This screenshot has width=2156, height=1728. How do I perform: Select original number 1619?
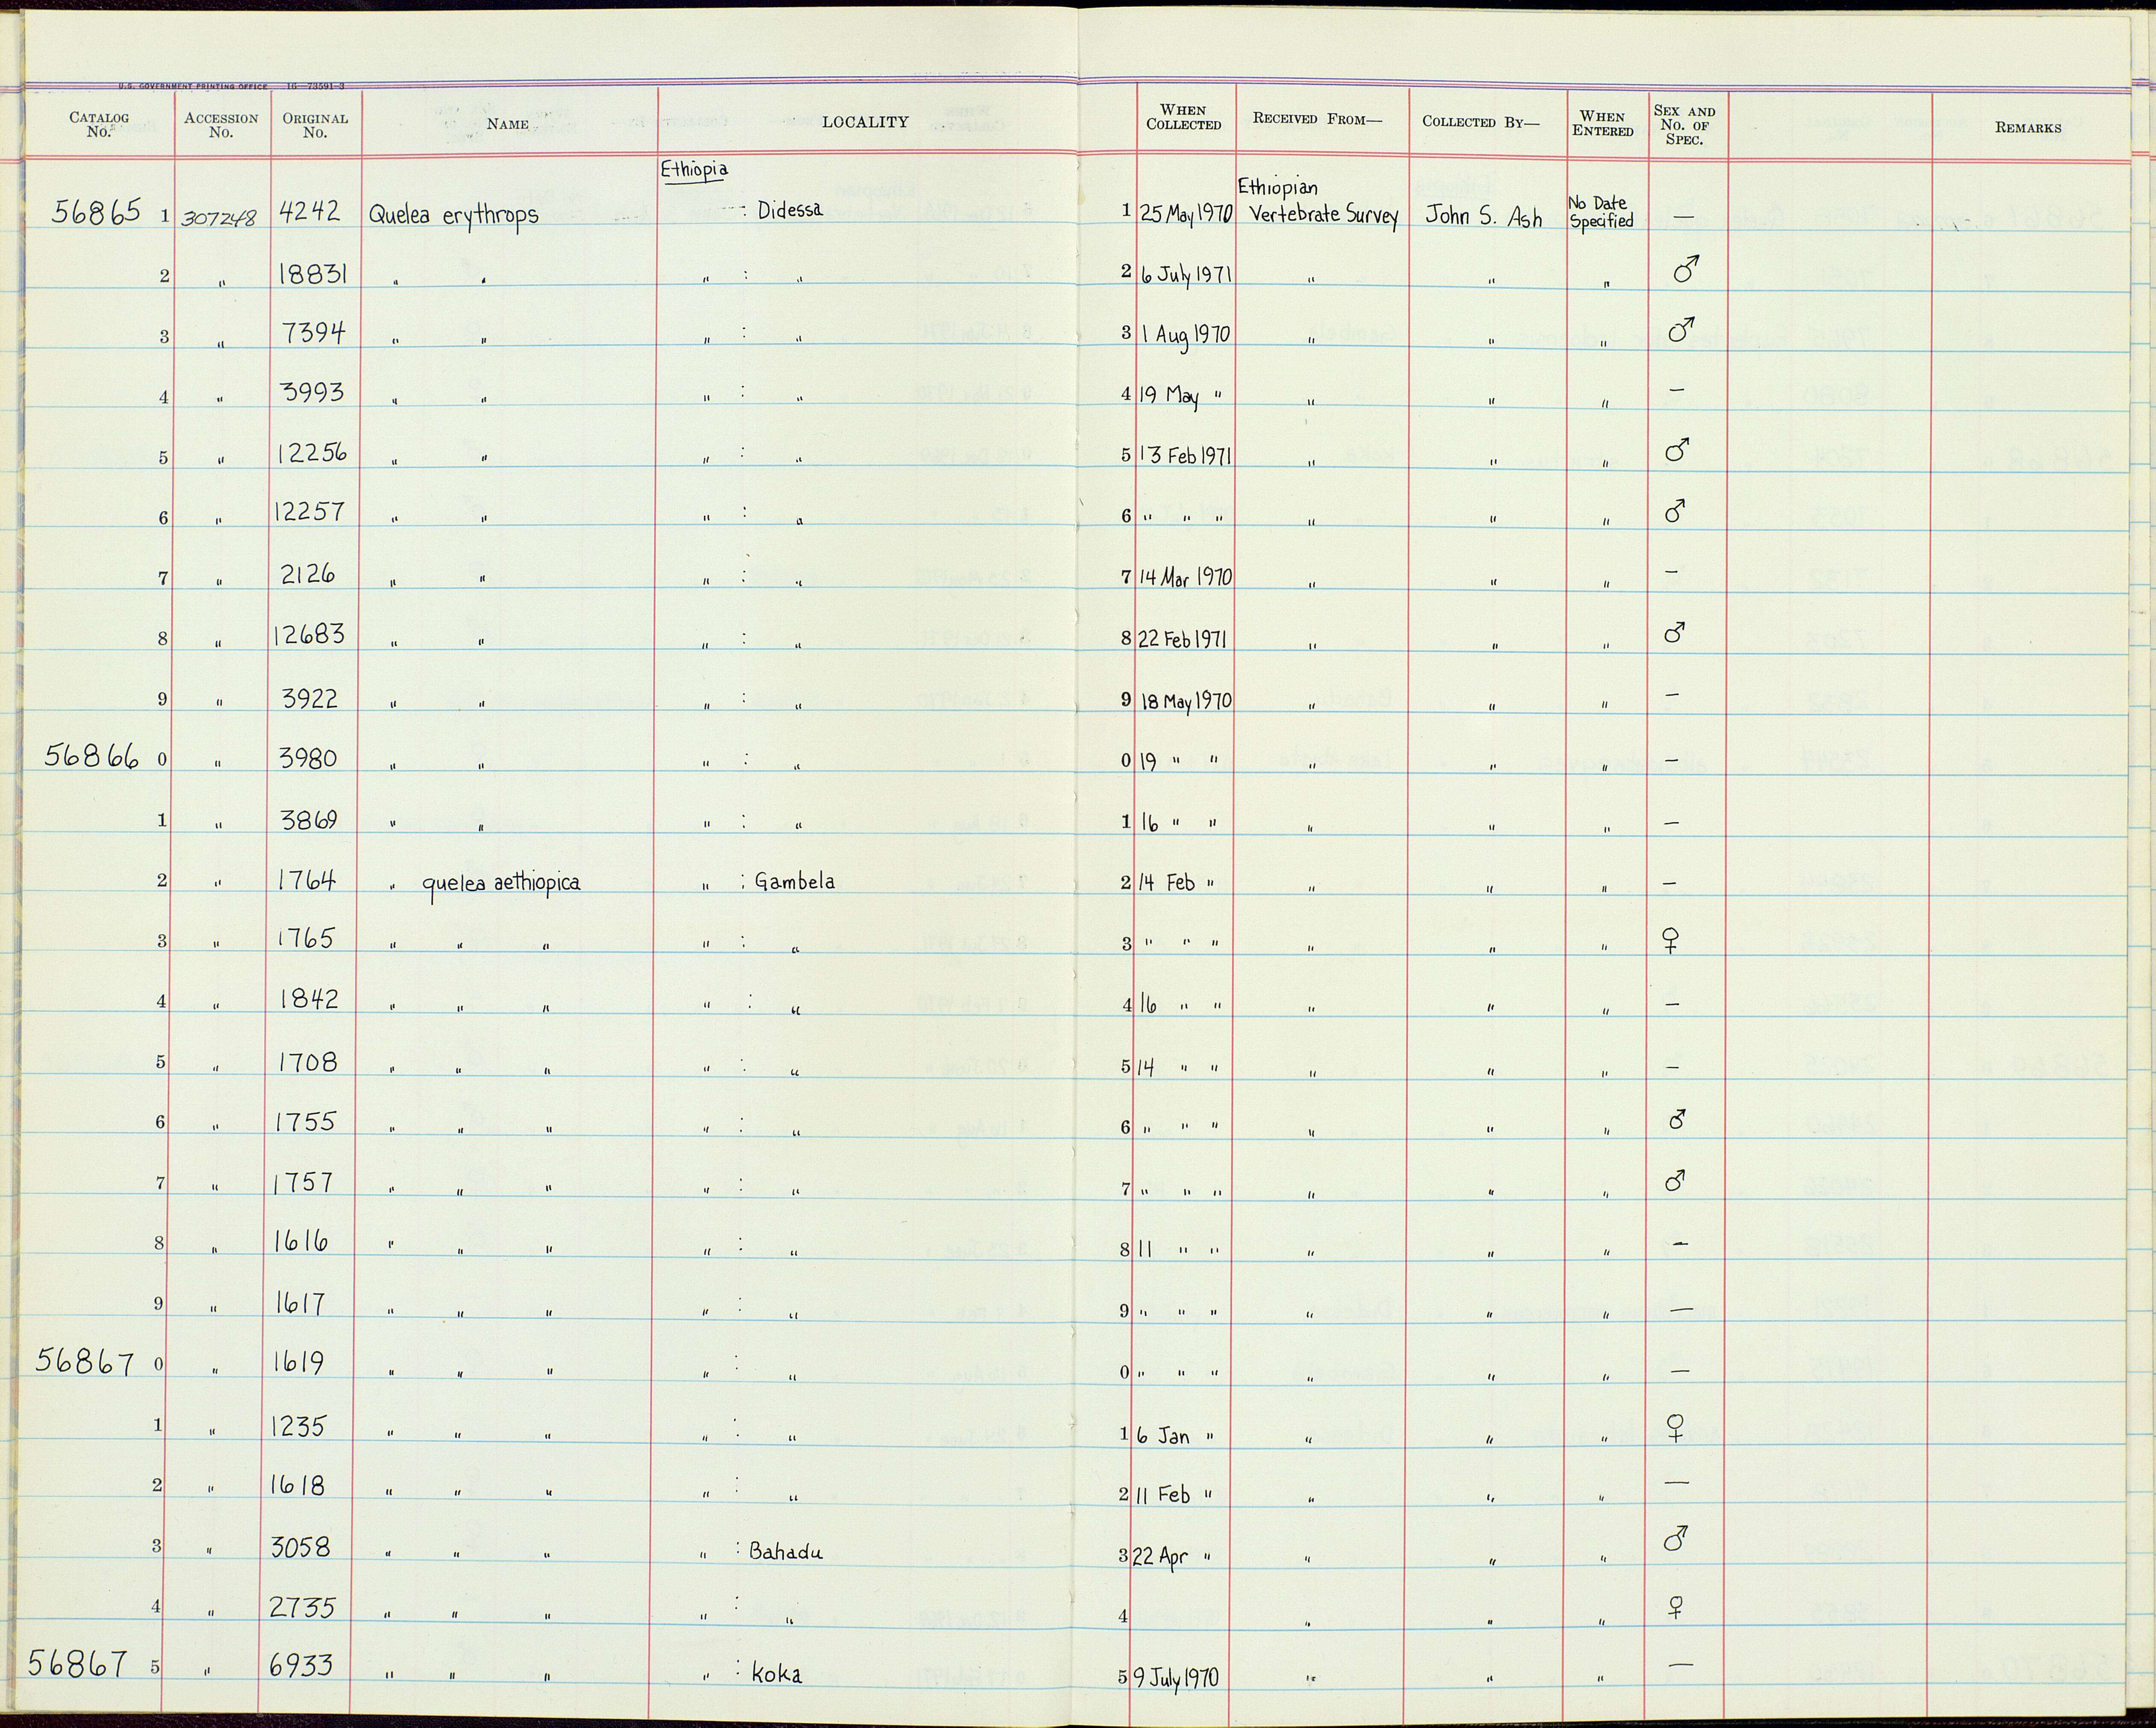point(299,1362)
